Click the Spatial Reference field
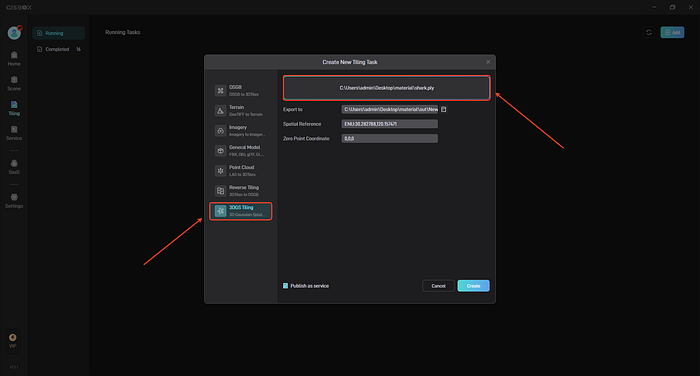This screenshot has height=376, width=700. (x=390, y=124)
